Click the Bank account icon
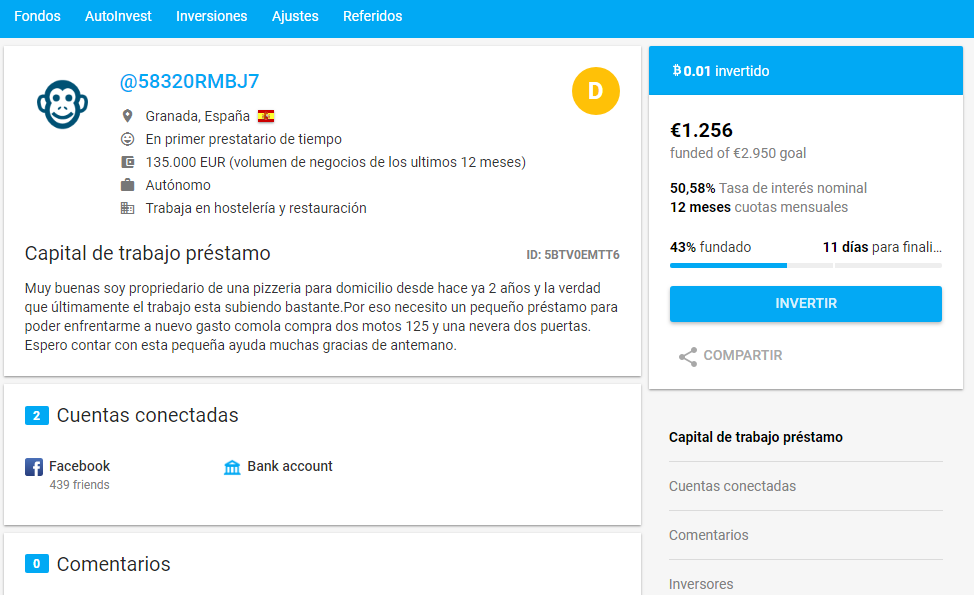 [233, 466]
